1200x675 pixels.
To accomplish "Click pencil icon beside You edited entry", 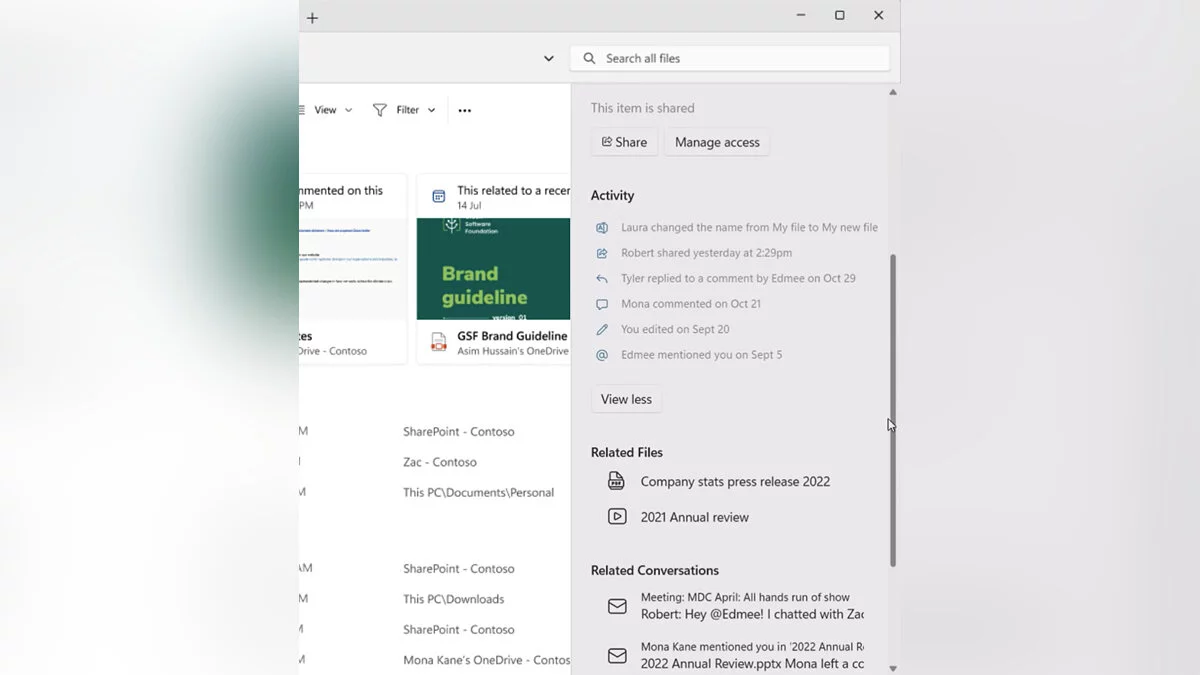I will tap(602, 329).
